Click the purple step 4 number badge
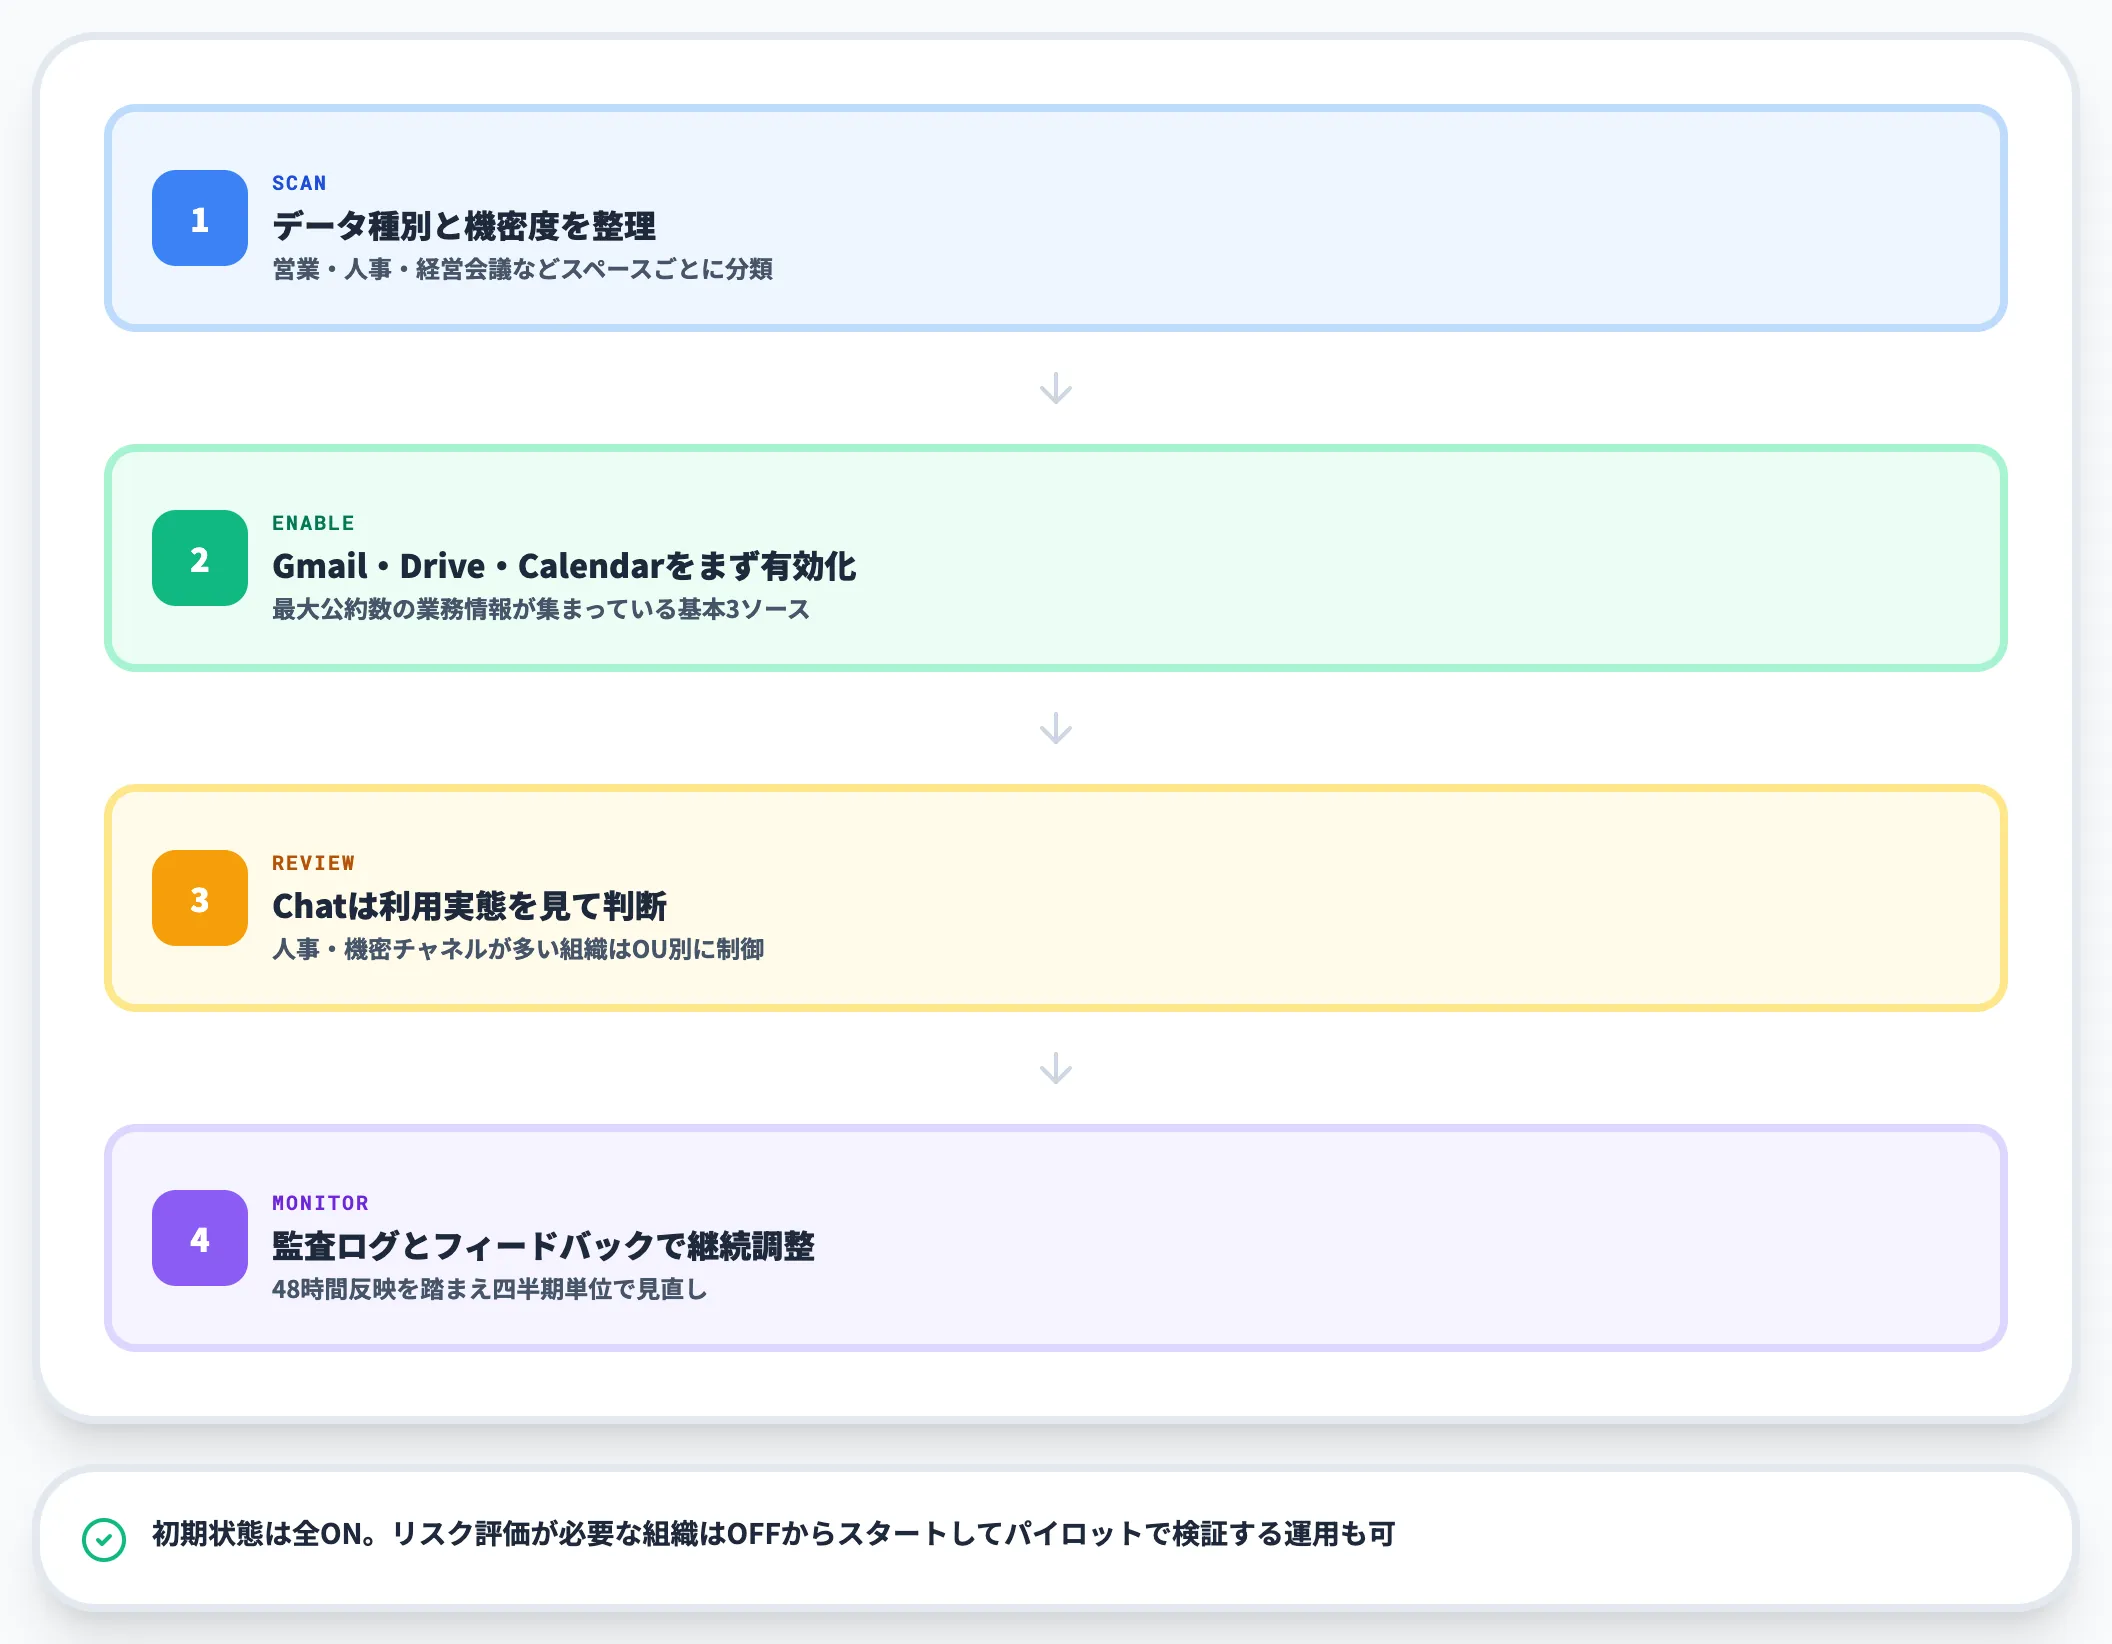The height and width of the screenshot is (1644, 2112). [x=198, y=1240]
